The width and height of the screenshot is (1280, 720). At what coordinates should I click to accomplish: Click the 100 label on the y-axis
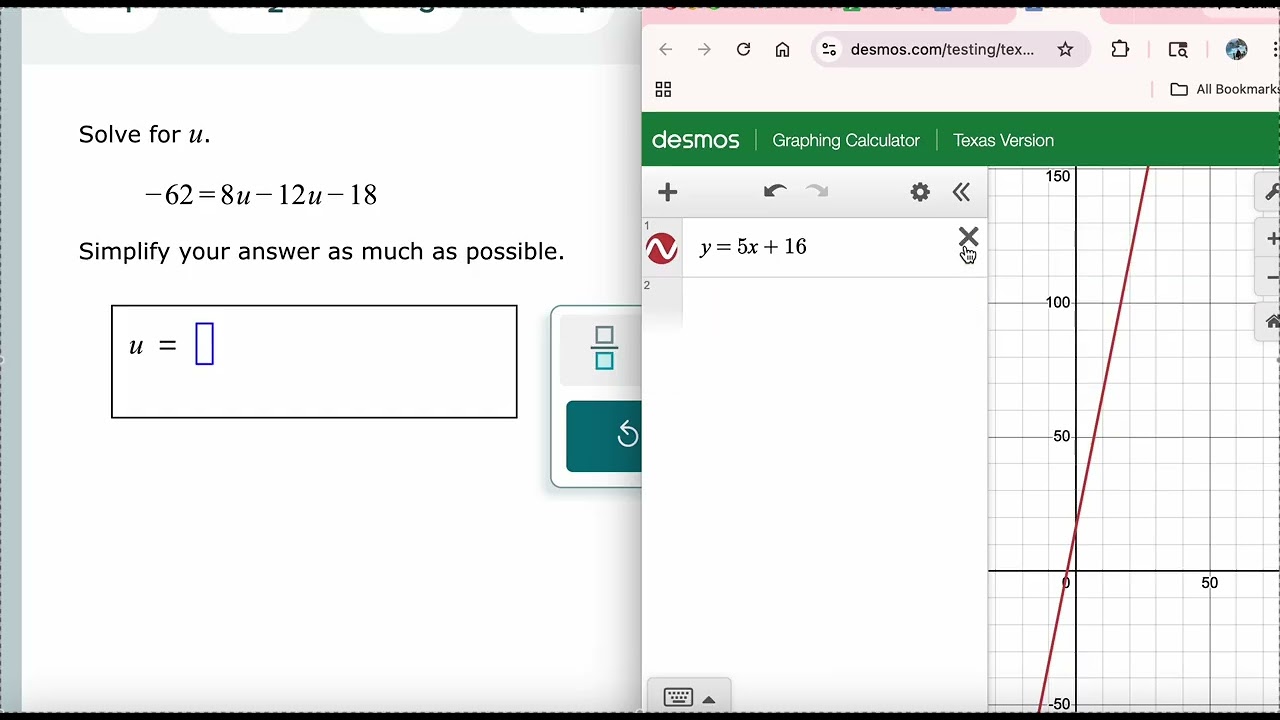click(1058, 302)
